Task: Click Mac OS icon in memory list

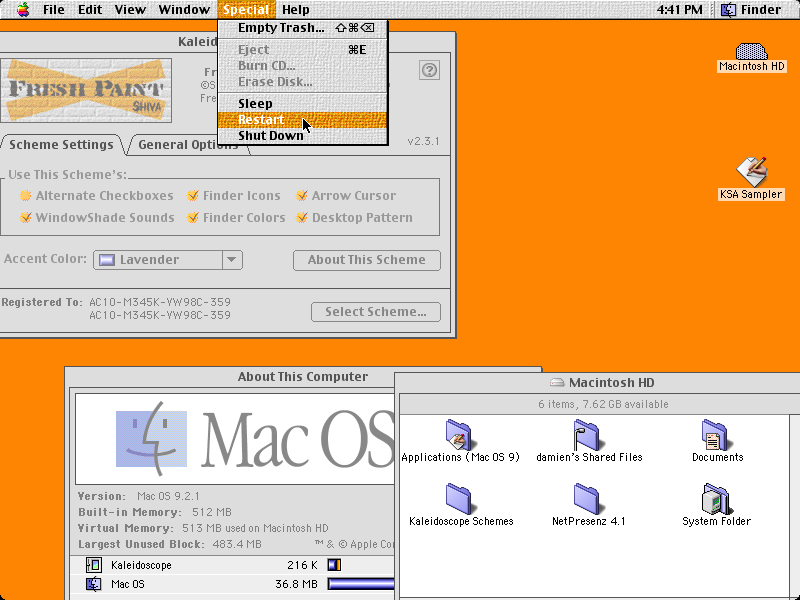Action: tap(94, 584)
